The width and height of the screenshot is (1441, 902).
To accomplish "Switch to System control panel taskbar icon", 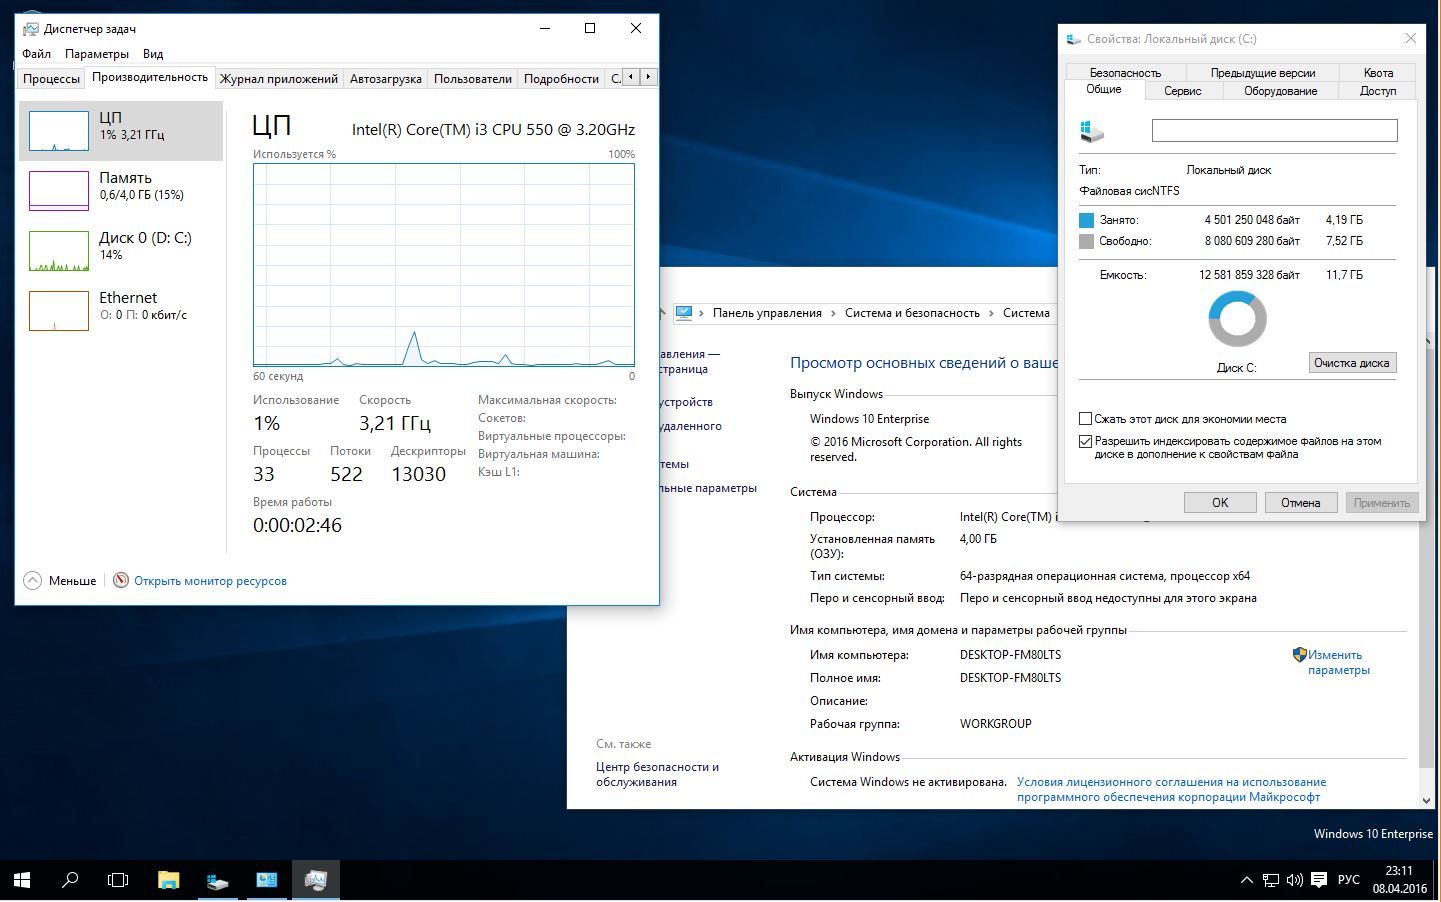I will pos(266,880).
